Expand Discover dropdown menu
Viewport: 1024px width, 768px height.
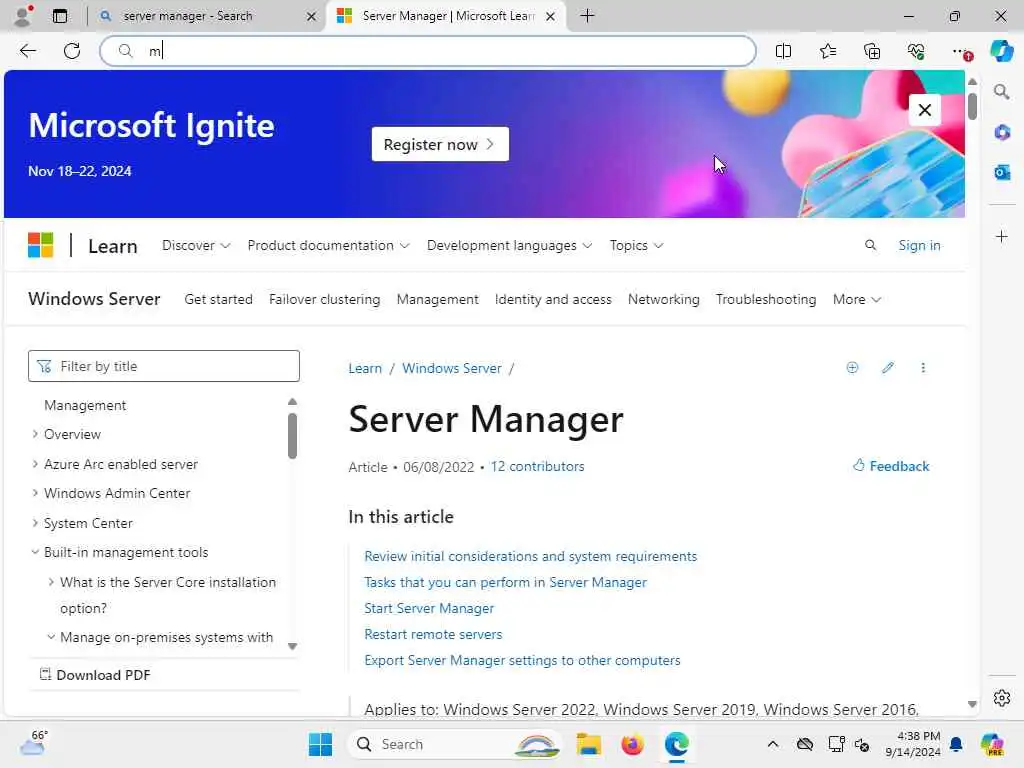point(196,246)
